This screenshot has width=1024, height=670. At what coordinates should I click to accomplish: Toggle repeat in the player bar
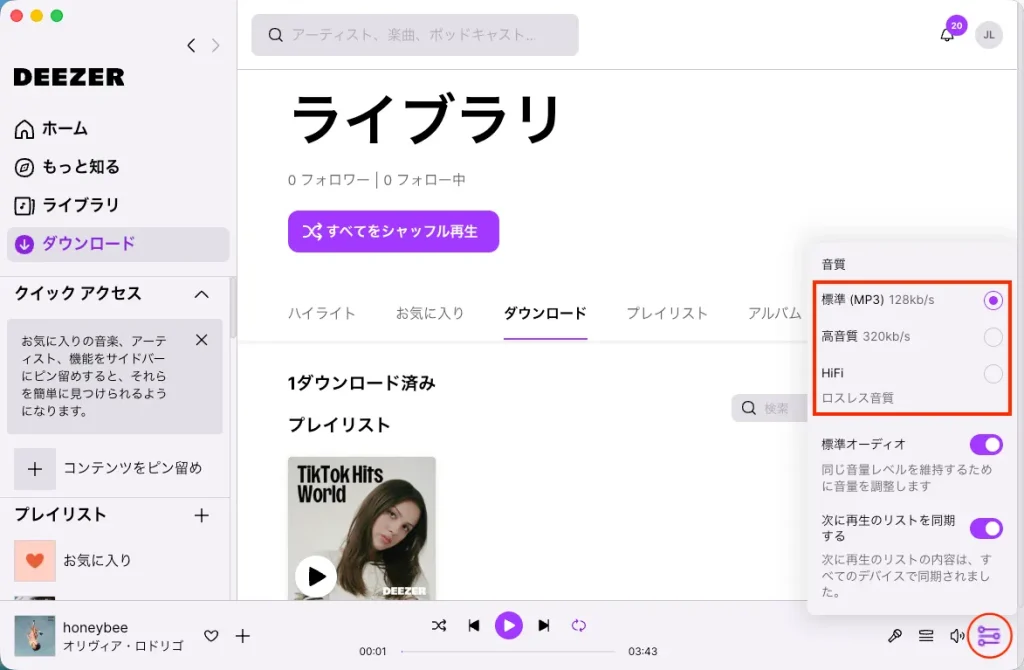coord(579,626)
